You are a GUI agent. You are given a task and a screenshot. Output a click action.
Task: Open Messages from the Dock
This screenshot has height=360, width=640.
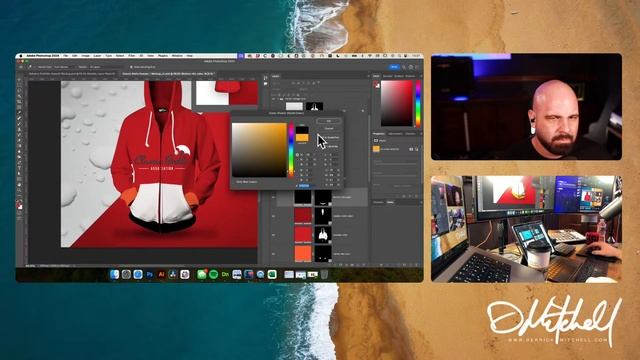click(202, 275)
